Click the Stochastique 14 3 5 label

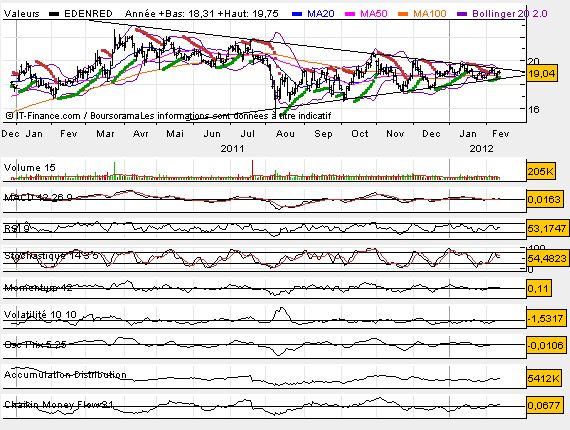coord(51,256)
